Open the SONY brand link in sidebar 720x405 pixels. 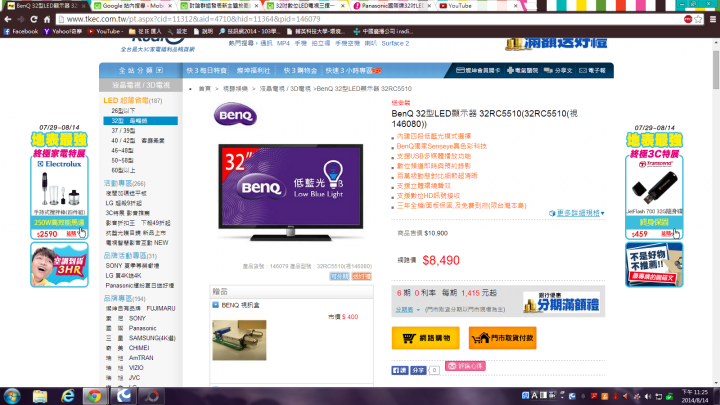click(x=125, y=318)
